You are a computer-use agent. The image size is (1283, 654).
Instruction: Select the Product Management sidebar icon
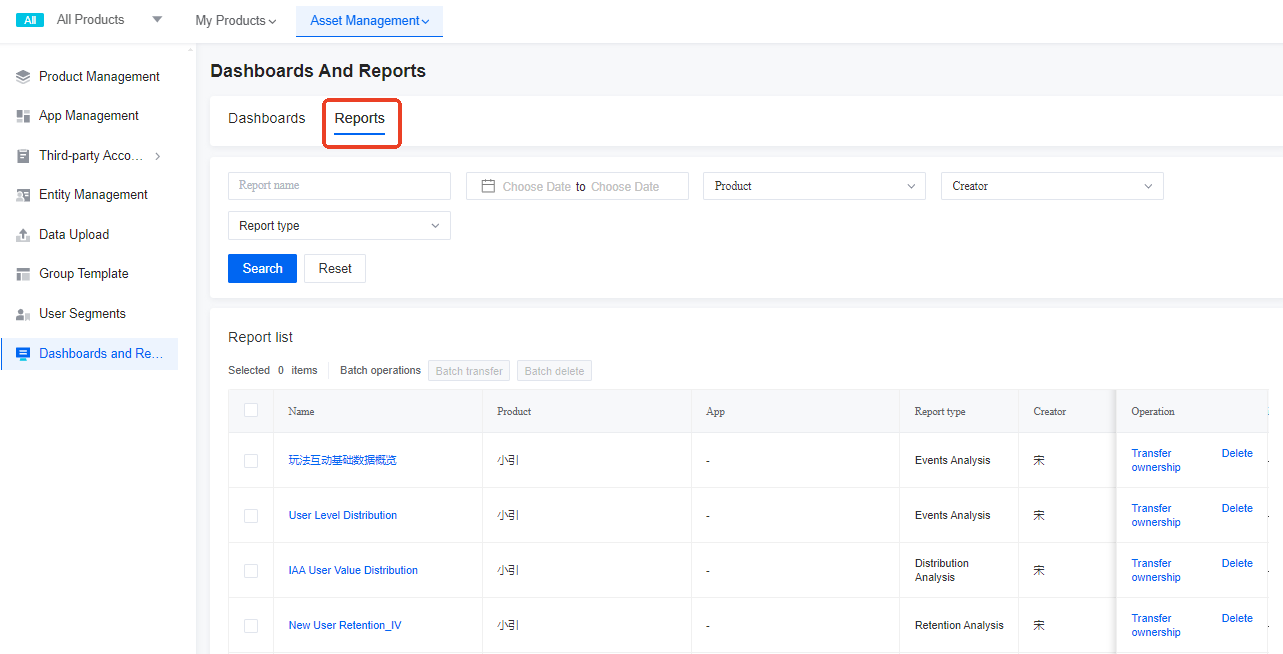[21, 76]
